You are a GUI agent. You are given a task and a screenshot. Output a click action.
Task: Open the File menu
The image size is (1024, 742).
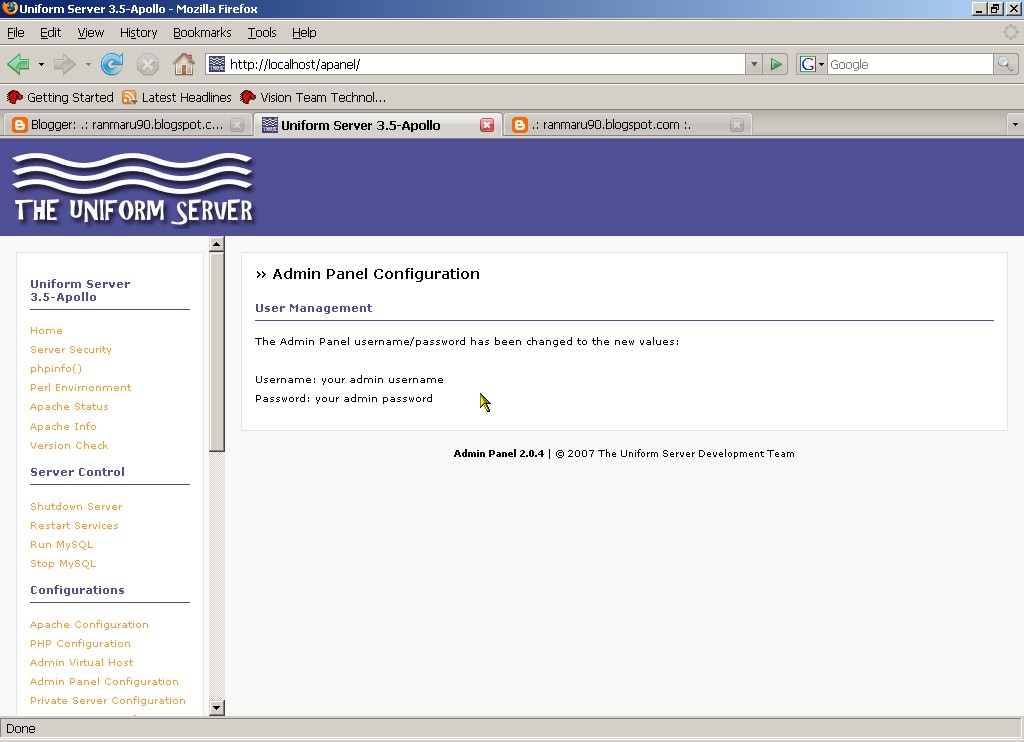click(x=16, y=33)
